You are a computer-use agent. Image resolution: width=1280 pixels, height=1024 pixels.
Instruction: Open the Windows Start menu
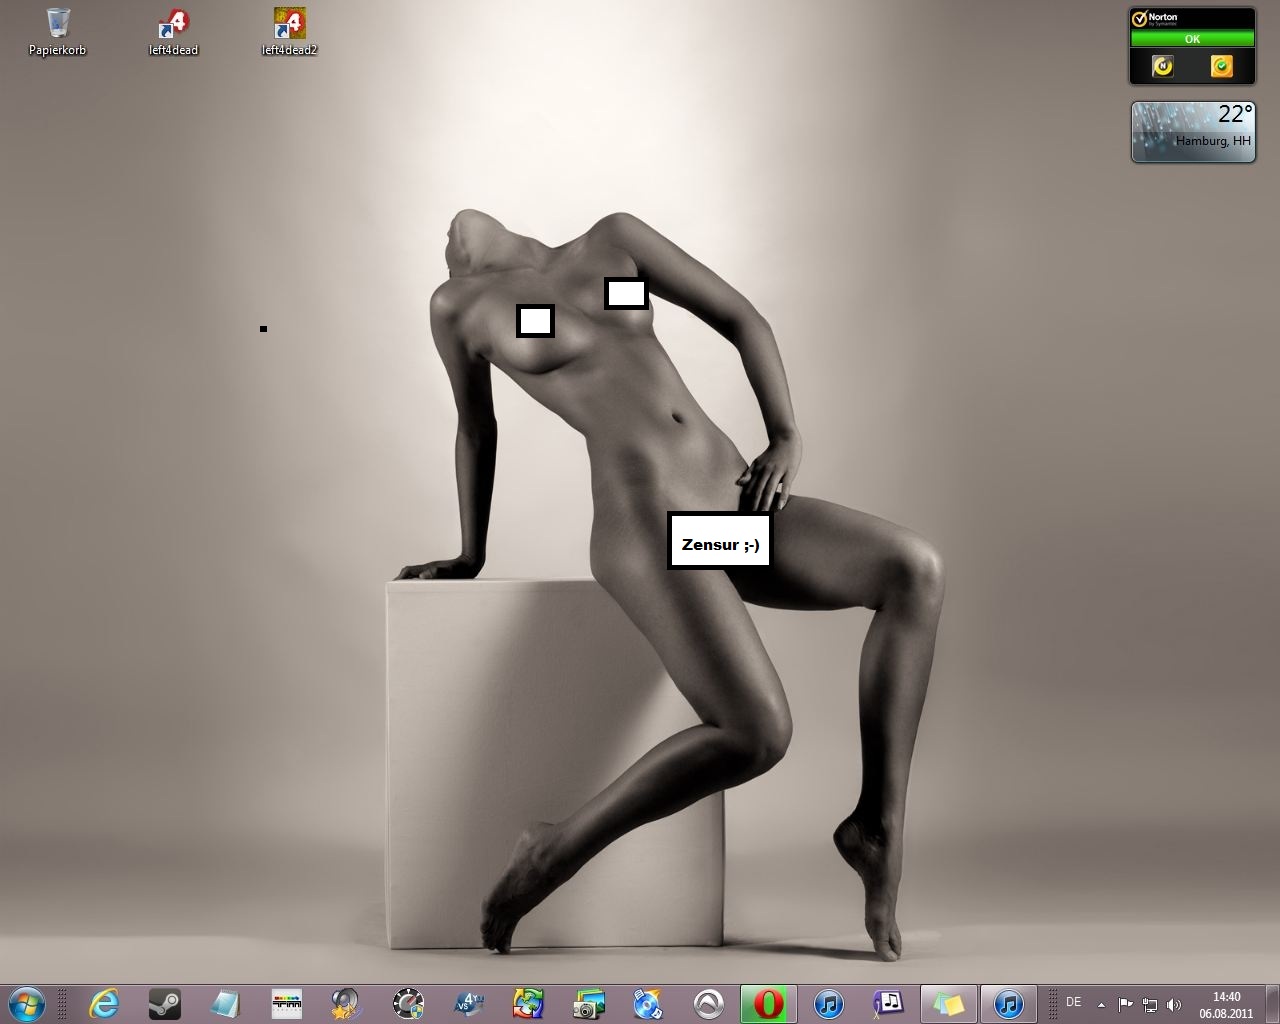[x=27, y=1003]
